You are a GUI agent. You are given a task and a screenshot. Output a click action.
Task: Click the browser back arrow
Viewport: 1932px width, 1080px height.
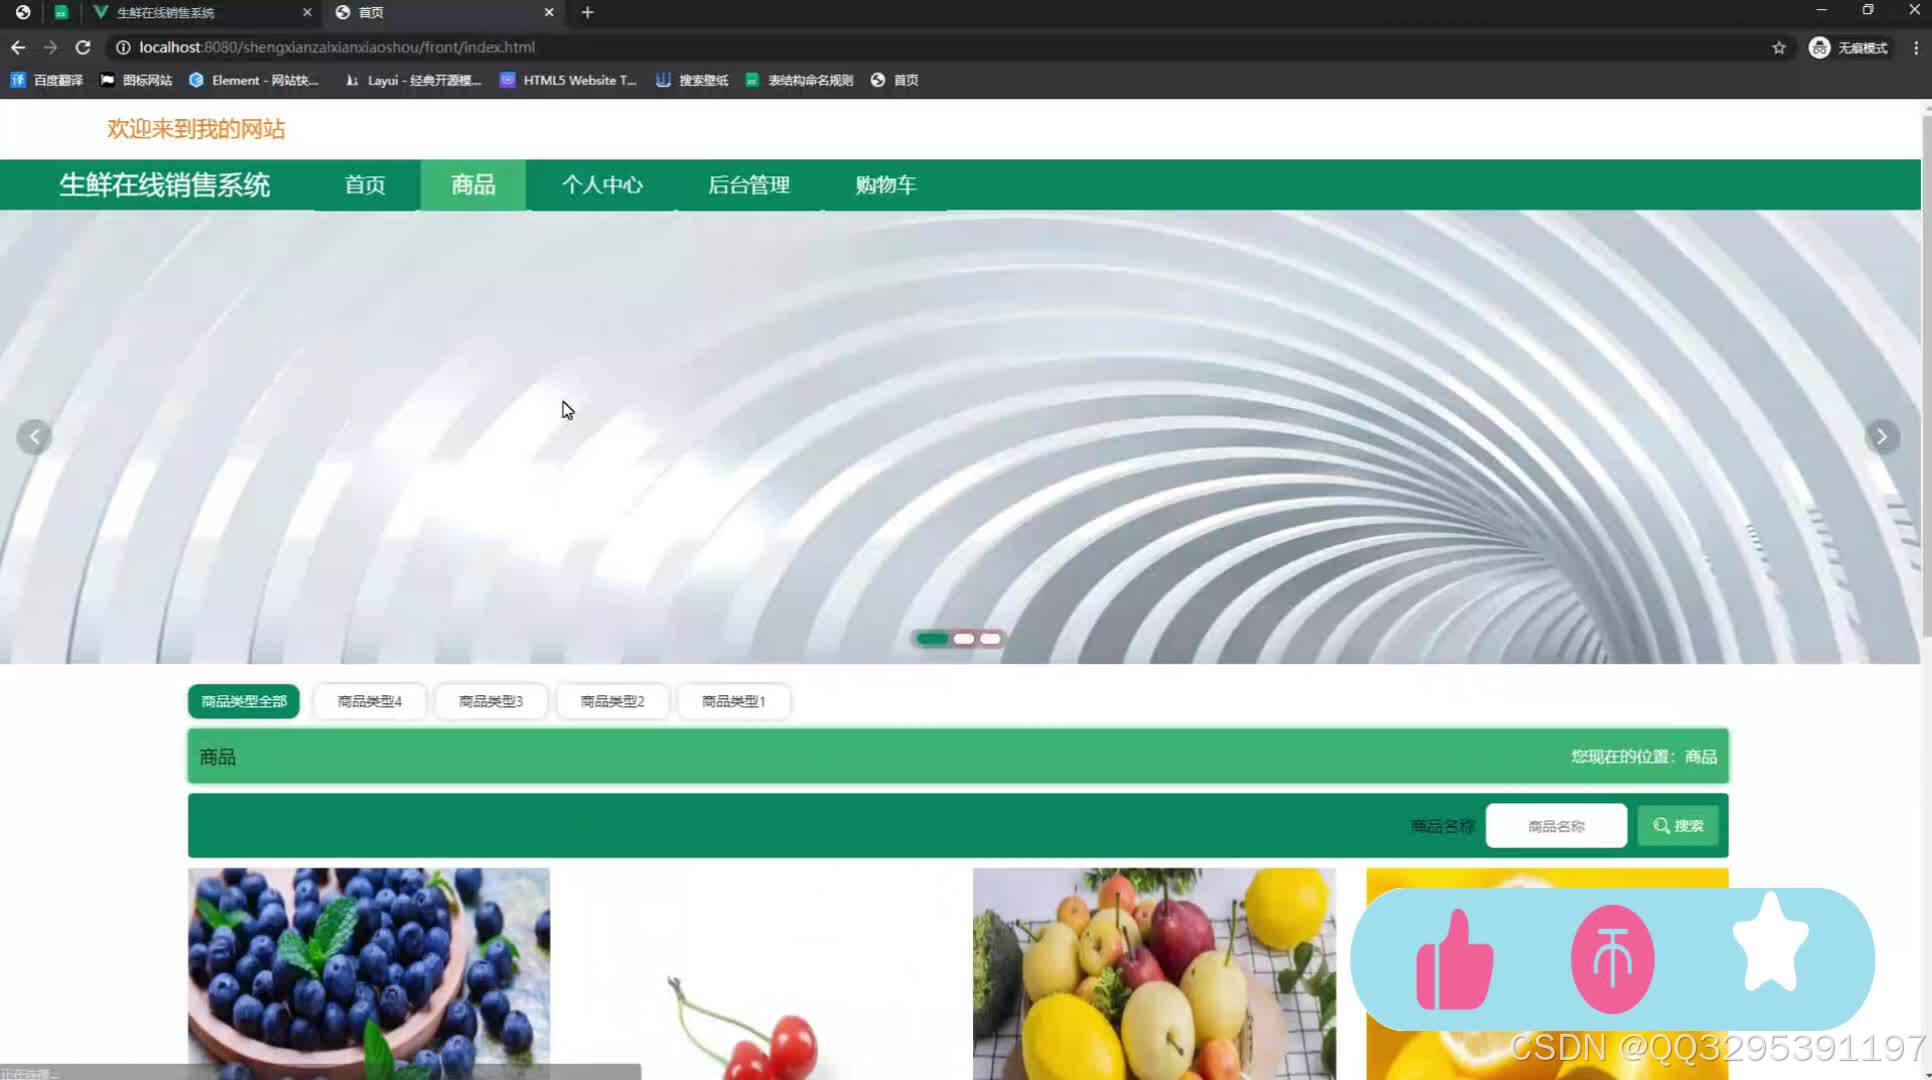pos(17,47)
